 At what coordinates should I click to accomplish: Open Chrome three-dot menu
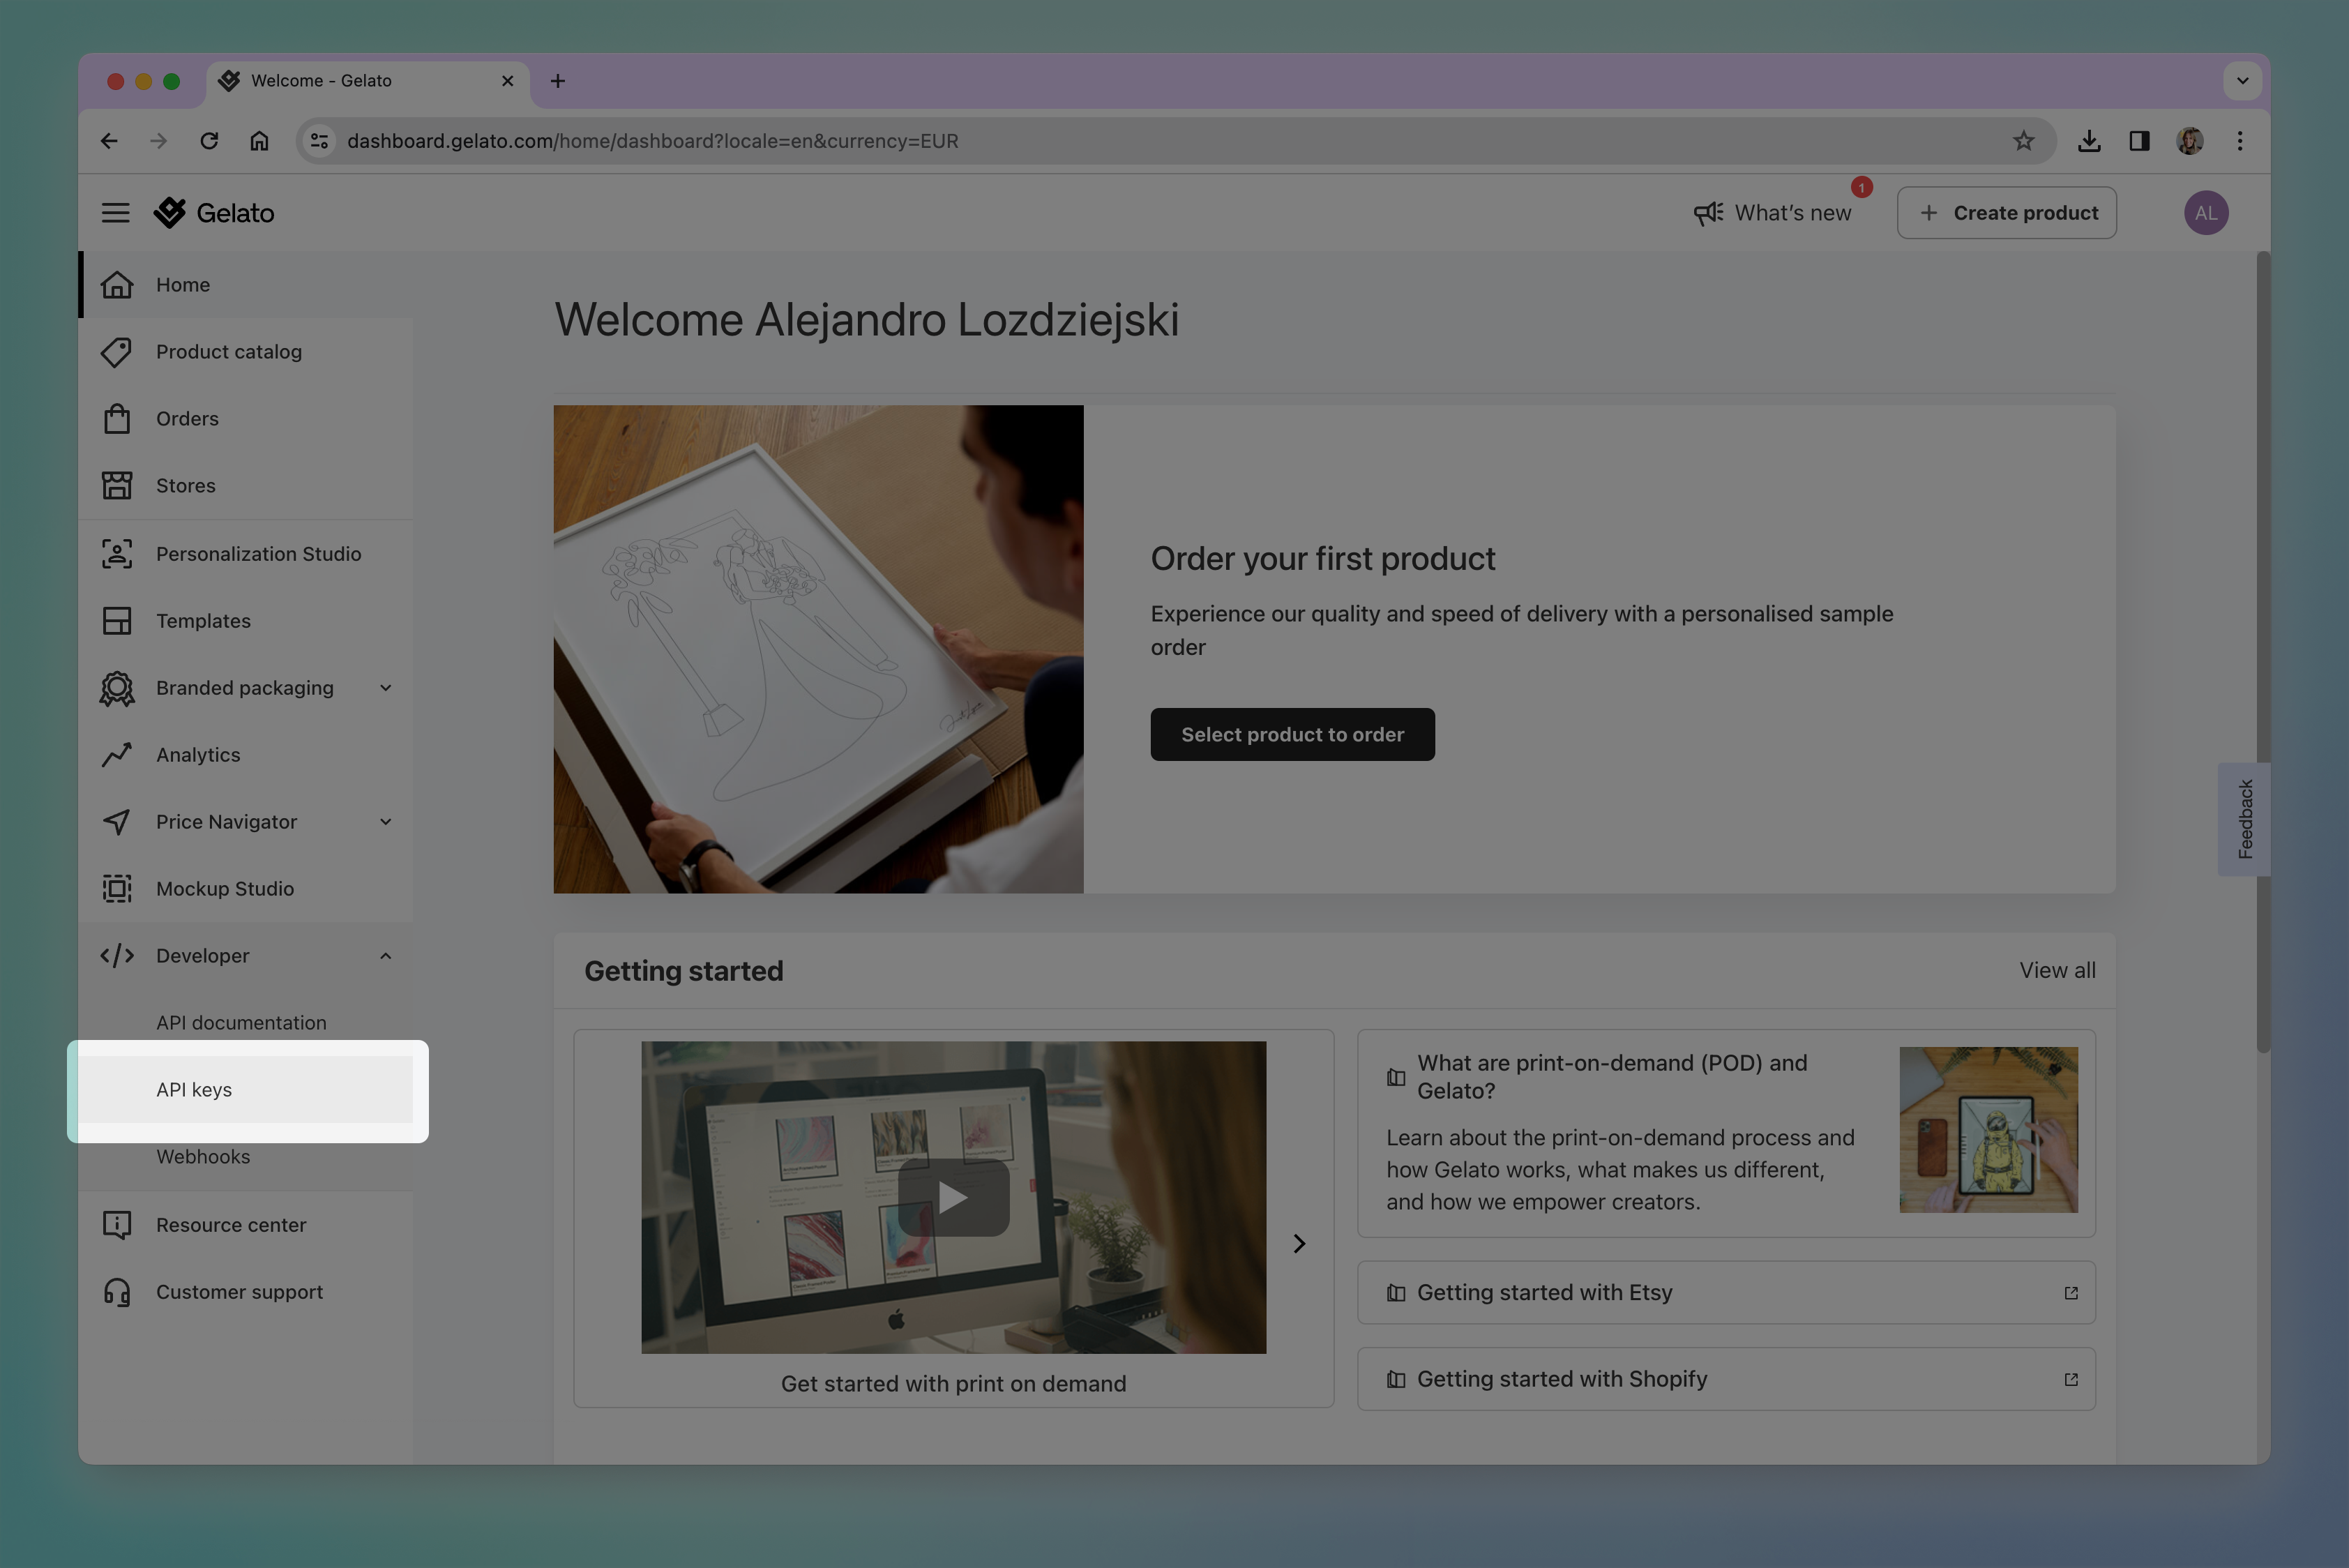tap(2240, 141)
